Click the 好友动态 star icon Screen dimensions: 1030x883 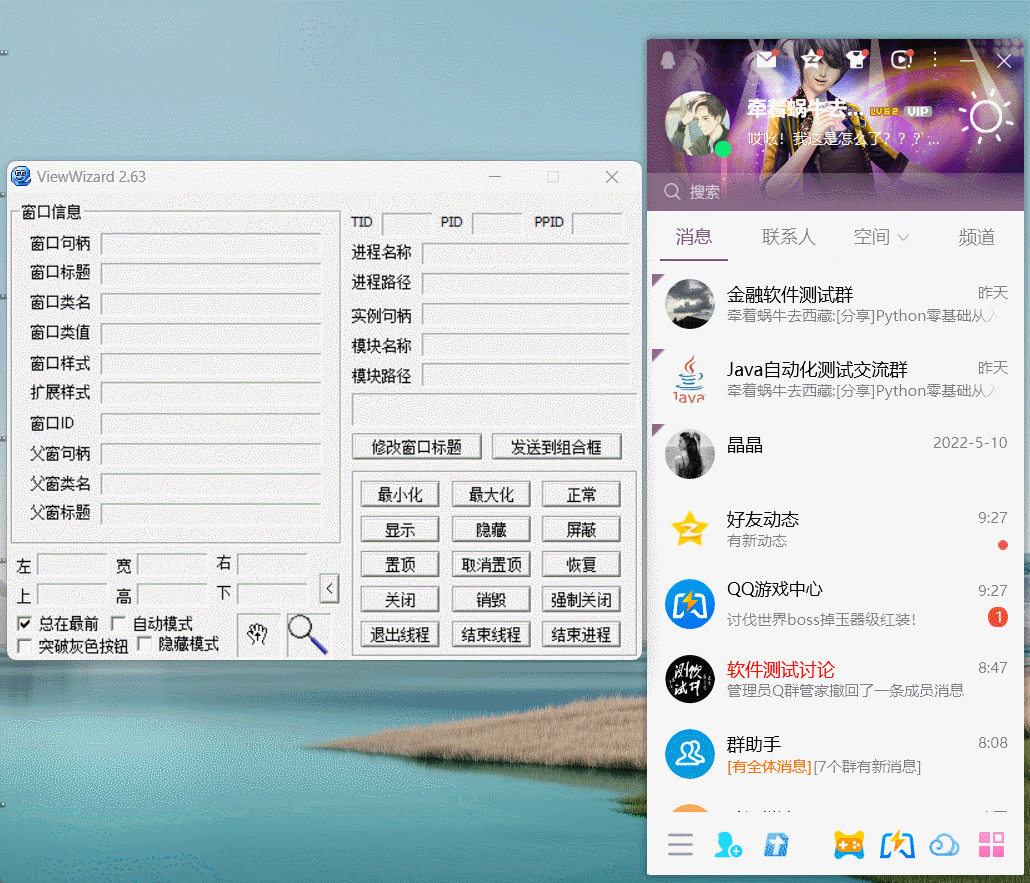(689, 529)
